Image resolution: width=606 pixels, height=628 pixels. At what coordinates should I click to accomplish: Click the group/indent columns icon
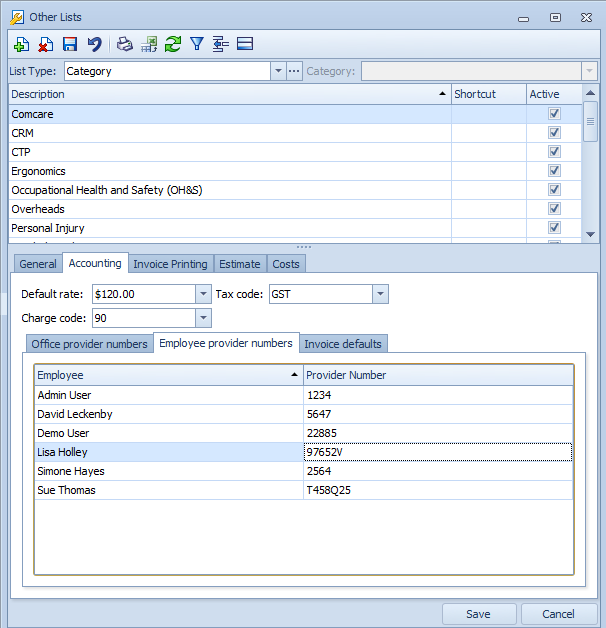(x=221, y=44)
